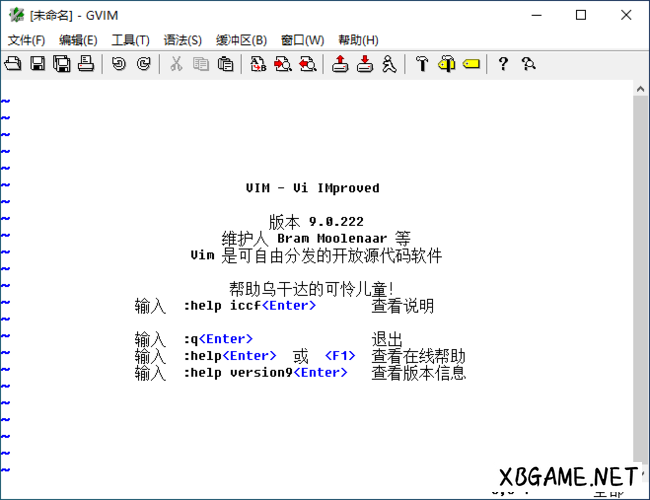Click the Jump to tag yellow icon

pos(471,64)
